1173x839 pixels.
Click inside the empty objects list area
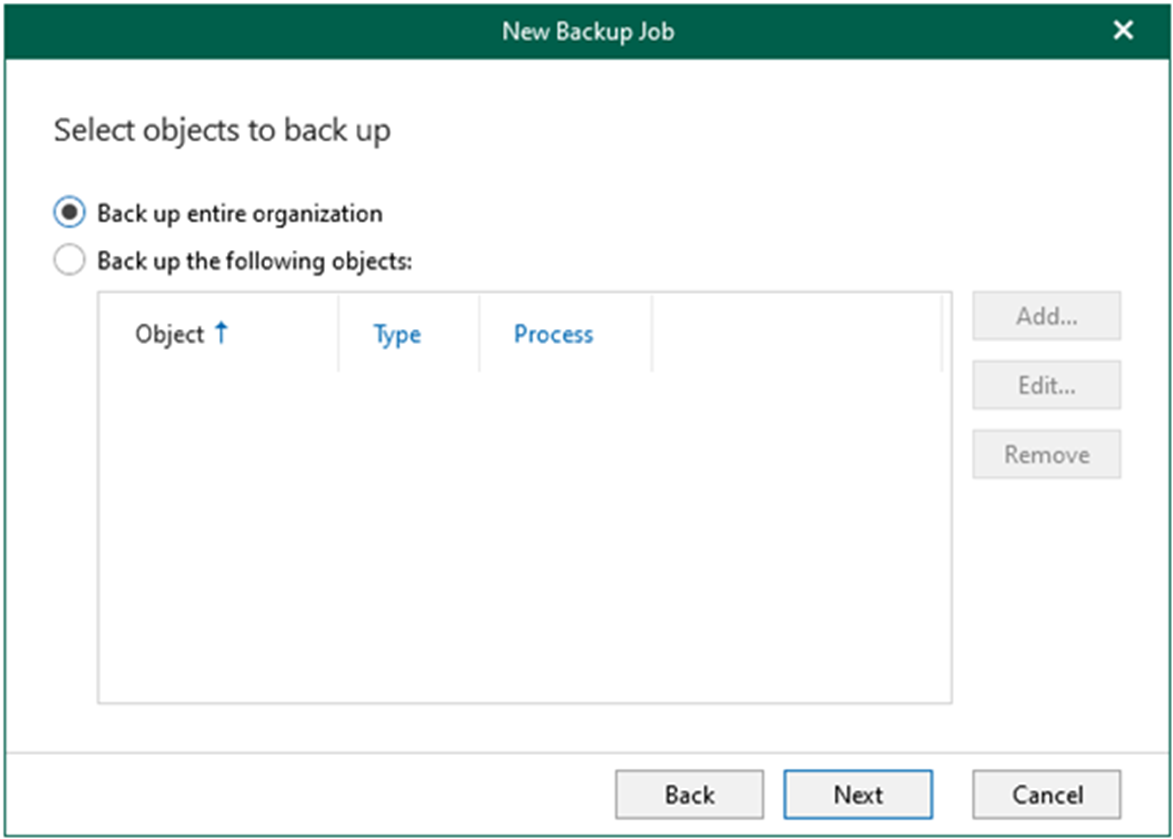(x=524, y=537)
